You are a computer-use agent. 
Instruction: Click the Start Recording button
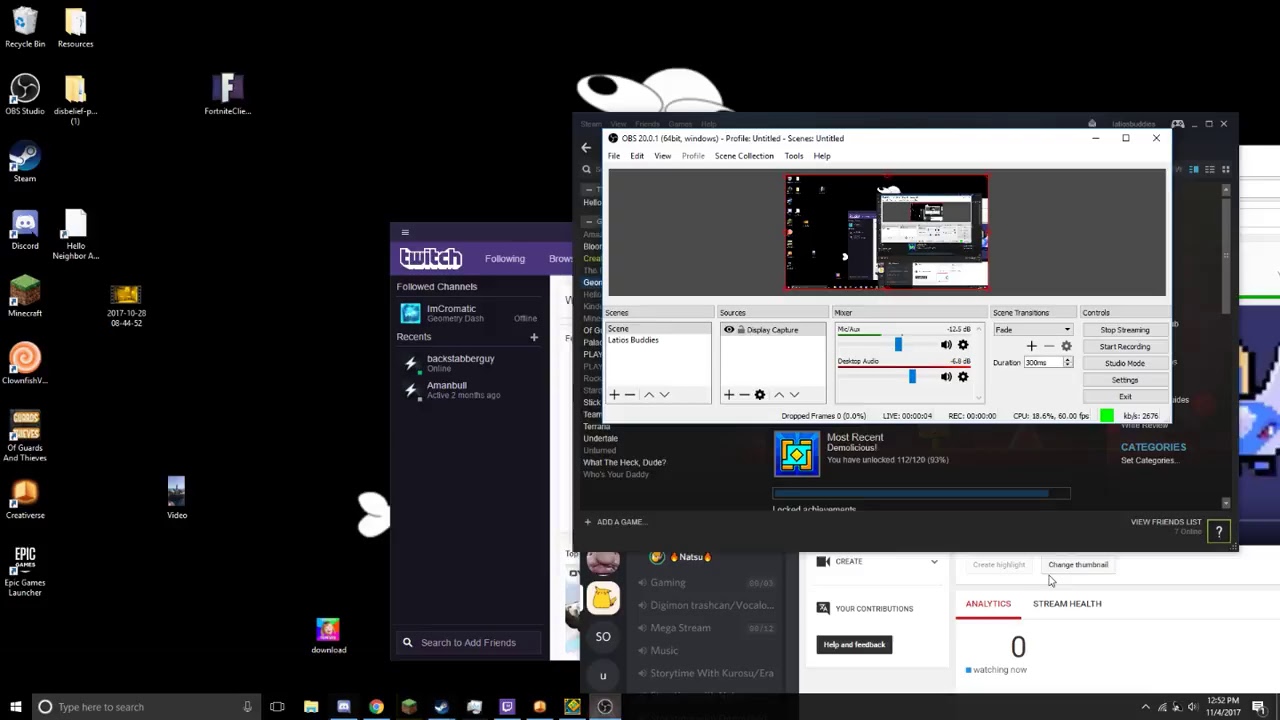(1125, 347)
